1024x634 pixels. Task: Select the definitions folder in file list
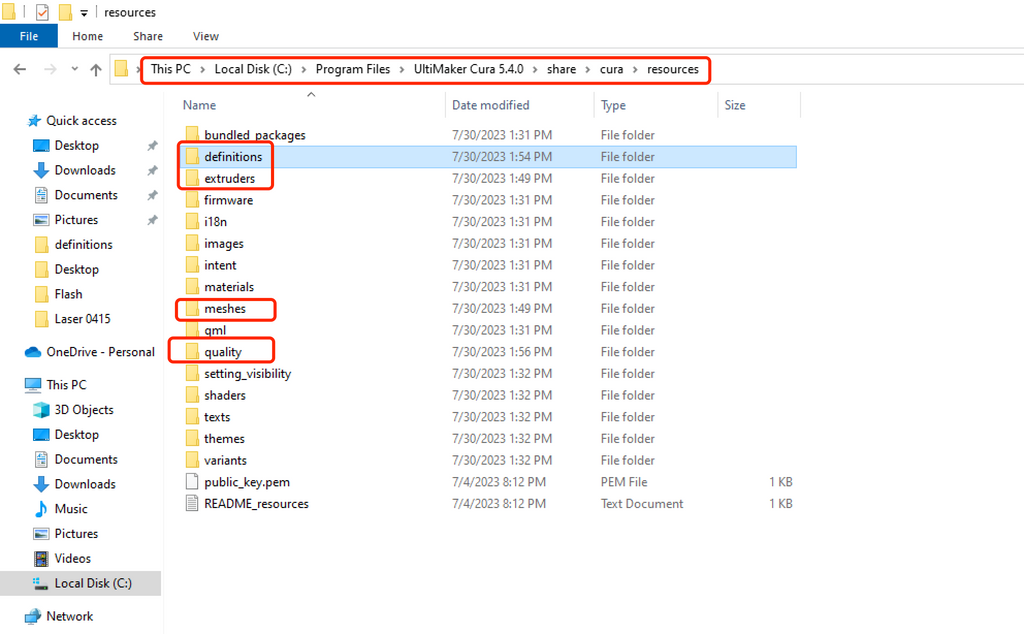[232, 157]
